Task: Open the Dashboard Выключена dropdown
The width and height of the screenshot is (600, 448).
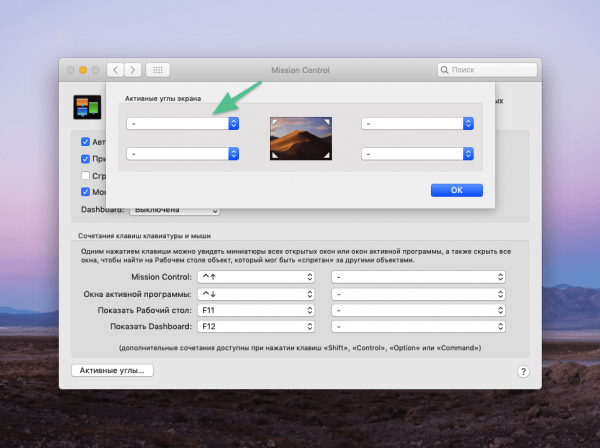Action: click(x=175, y=211)
